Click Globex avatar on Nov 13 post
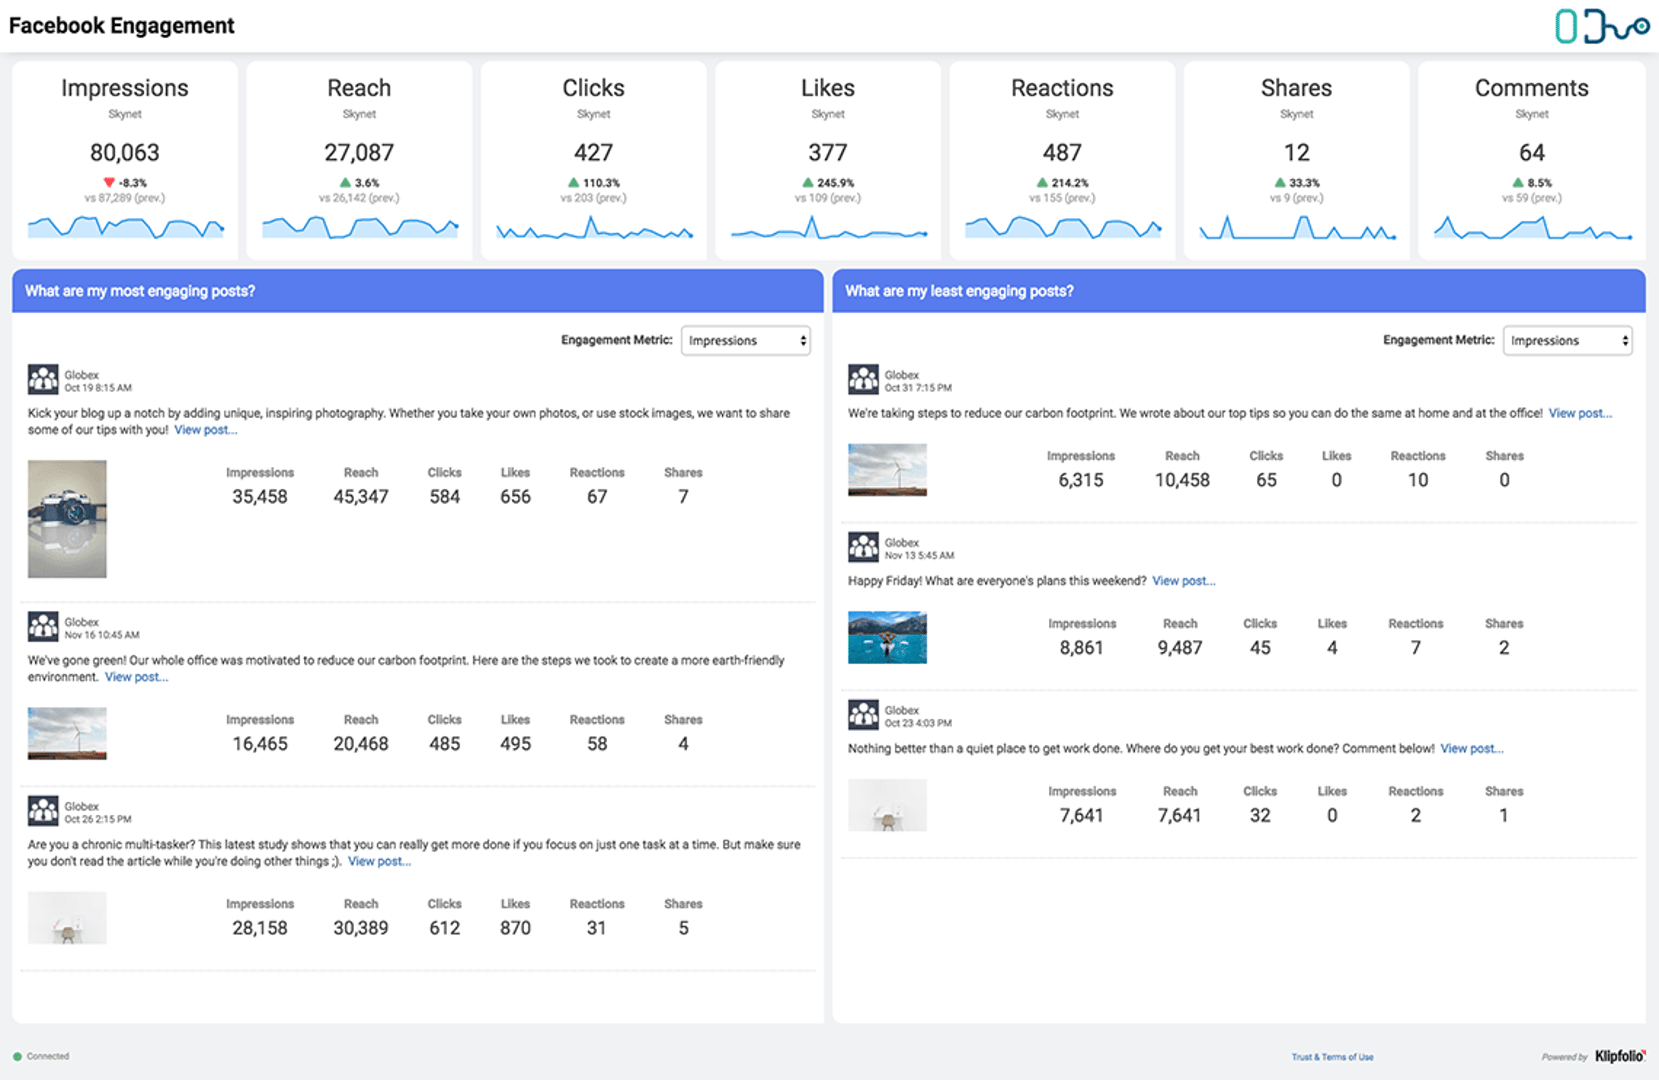The image size is (1659, 1080). (863, 548)
